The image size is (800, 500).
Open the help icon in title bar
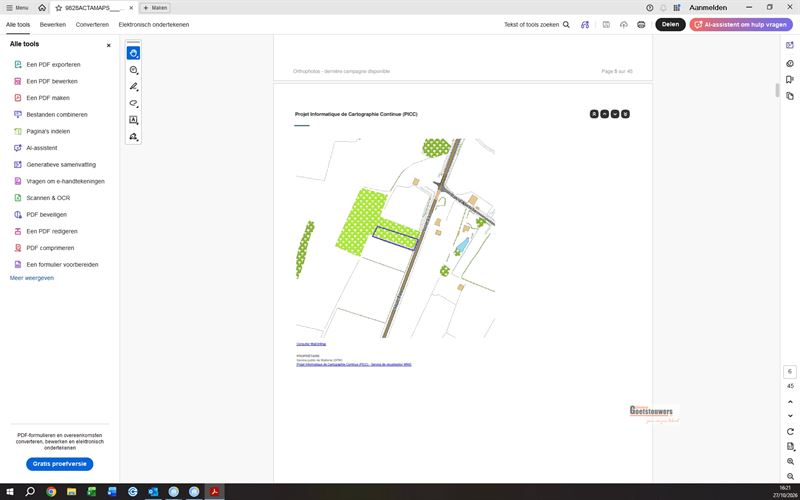[649, 8]
